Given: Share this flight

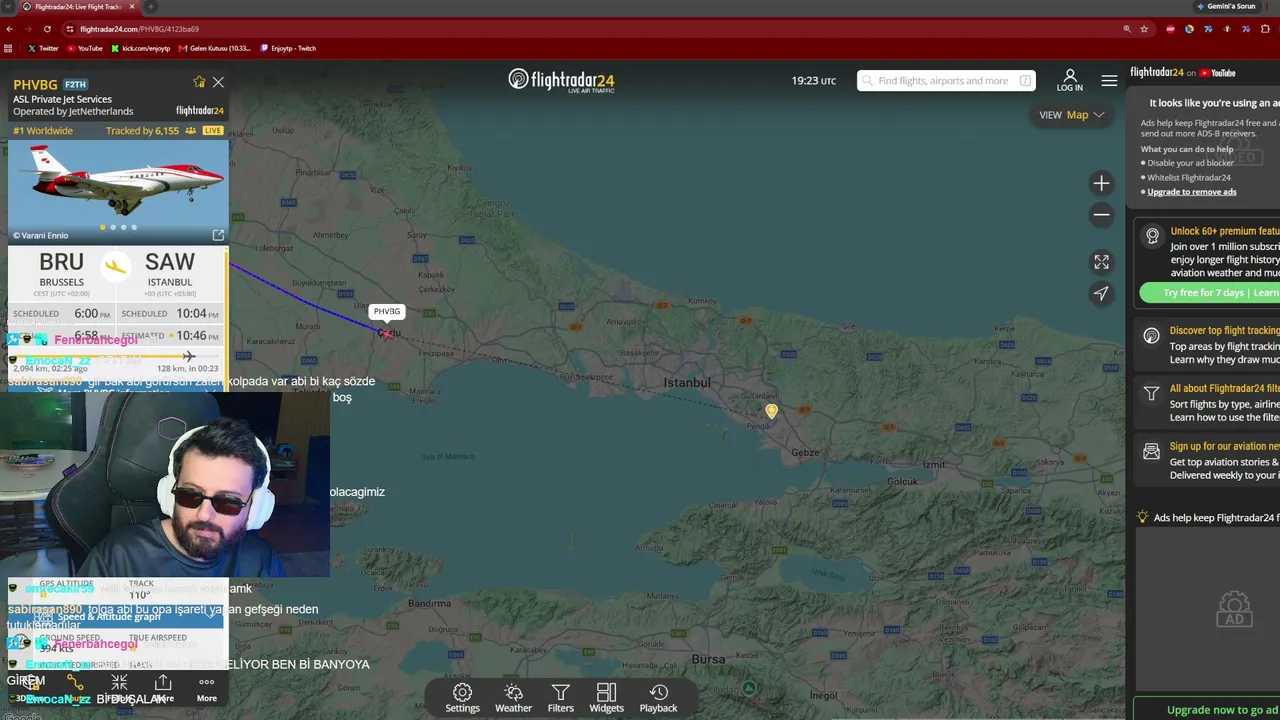Looking at the screenshot, I should coord(163,687).
